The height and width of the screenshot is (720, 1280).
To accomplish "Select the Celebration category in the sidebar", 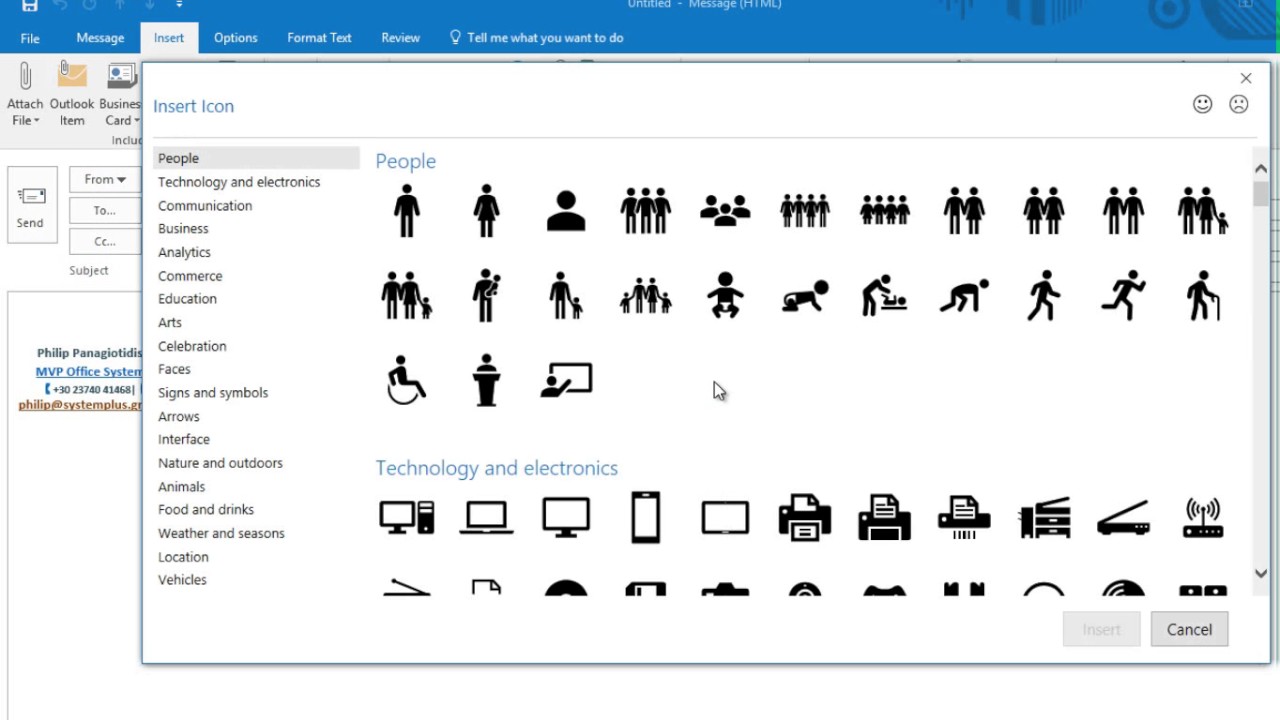I will coord(192,345).
